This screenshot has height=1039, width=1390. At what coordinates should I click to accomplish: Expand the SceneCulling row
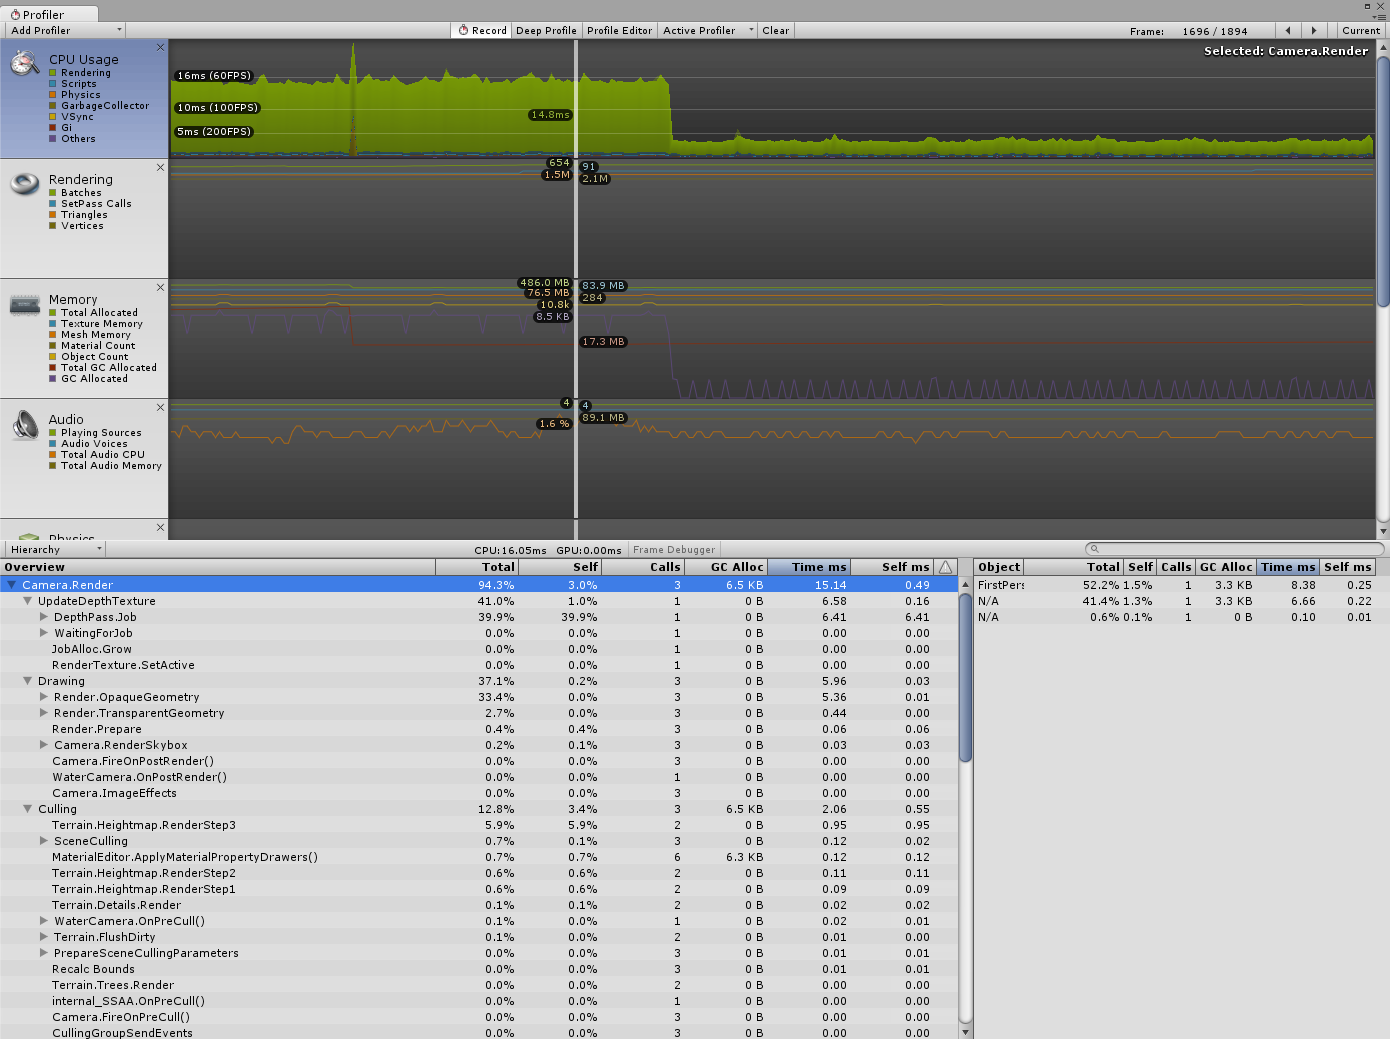(x=44, y=841)
